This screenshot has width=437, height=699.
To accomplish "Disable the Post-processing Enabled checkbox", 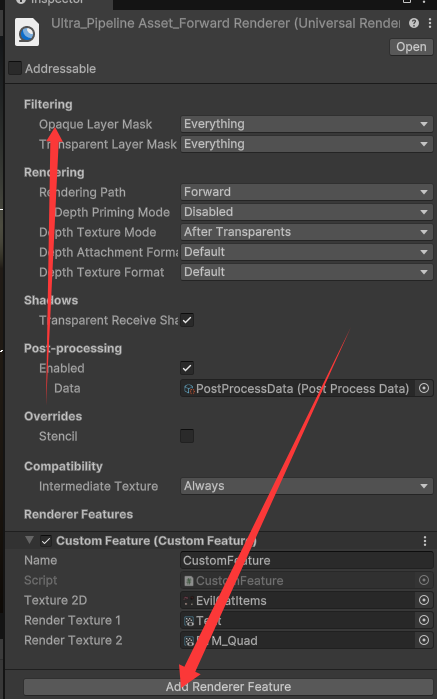I will click(187, 368).
